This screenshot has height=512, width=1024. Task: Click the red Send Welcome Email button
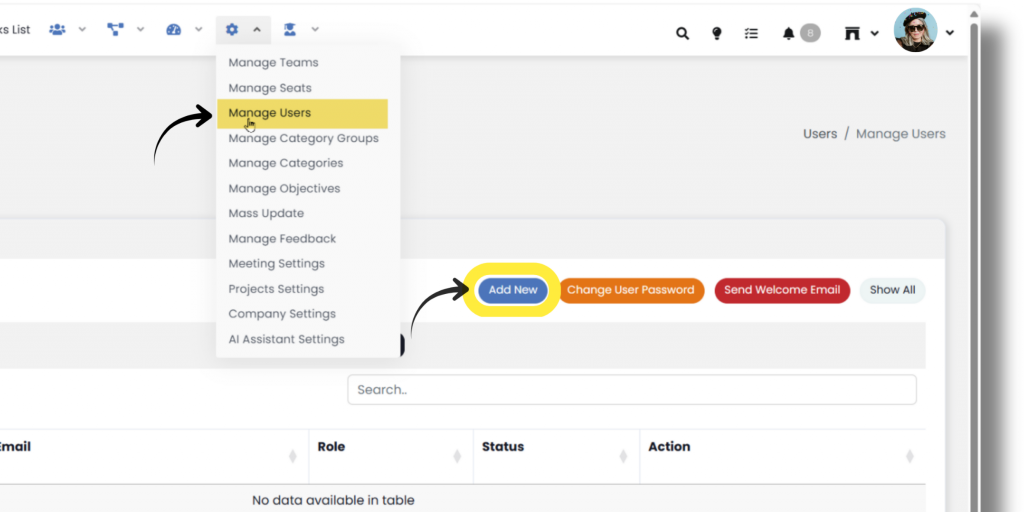(782, 290)
